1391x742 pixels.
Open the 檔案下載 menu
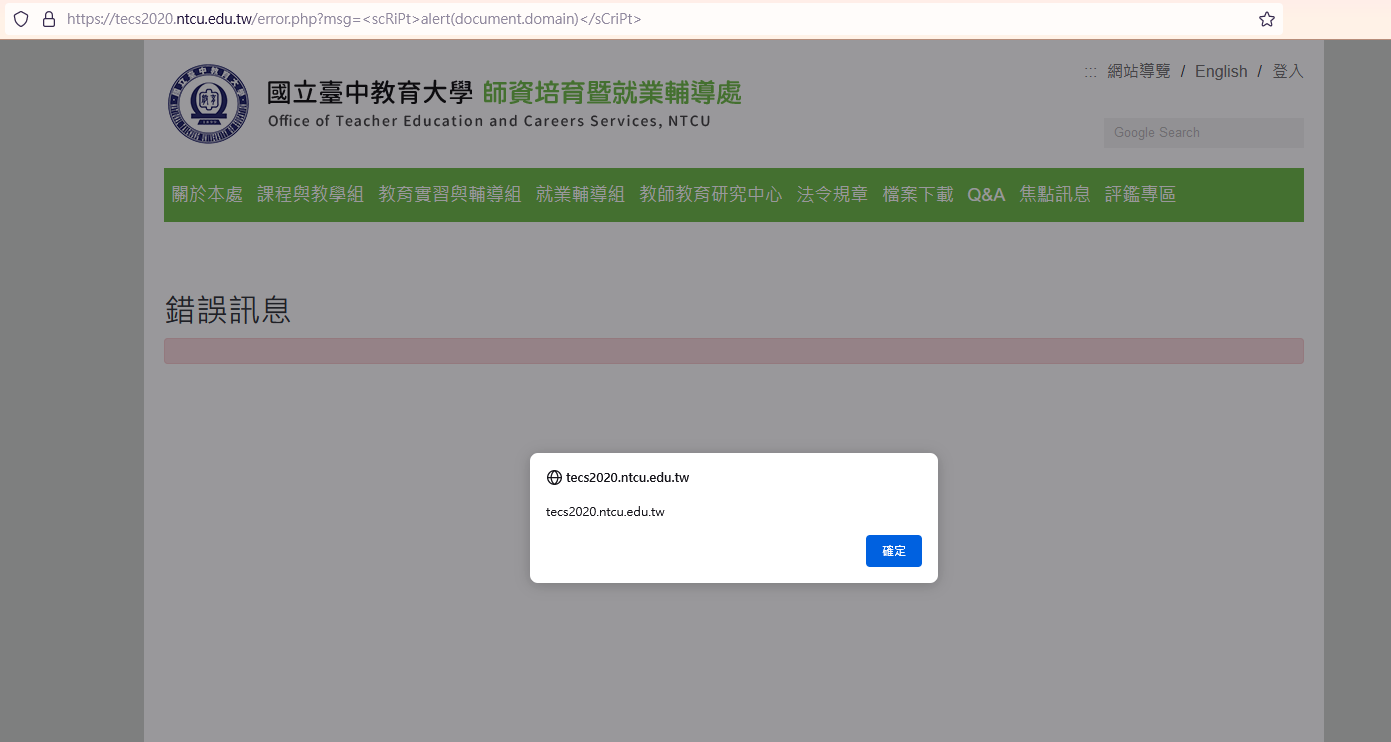click(918, 195)
